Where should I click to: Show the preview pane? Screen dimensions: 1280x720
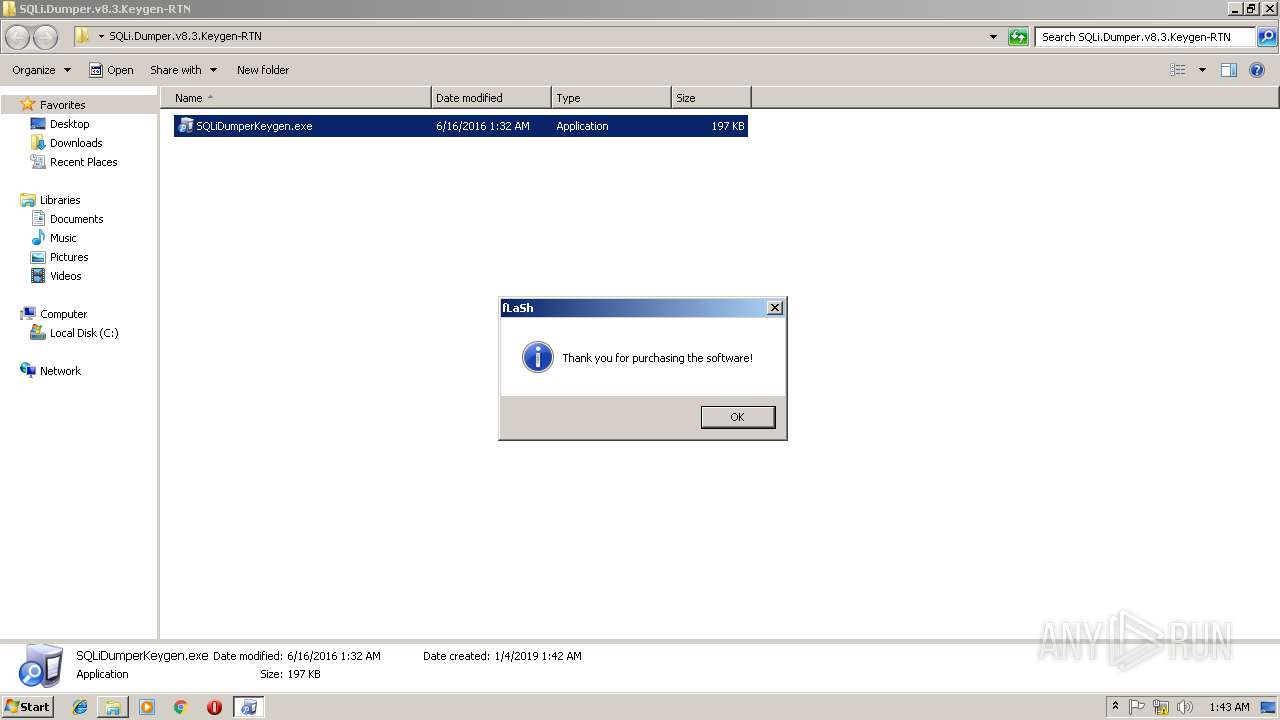1229,70
